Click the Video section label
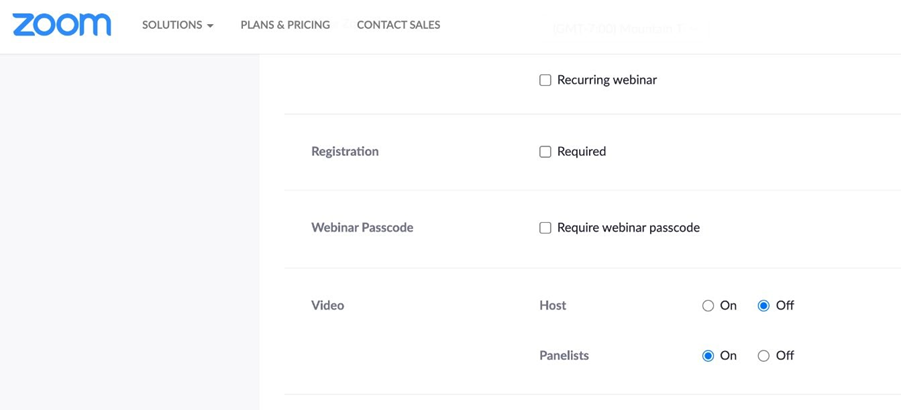Viewport: 901px width, 410px height. point(328,305)
